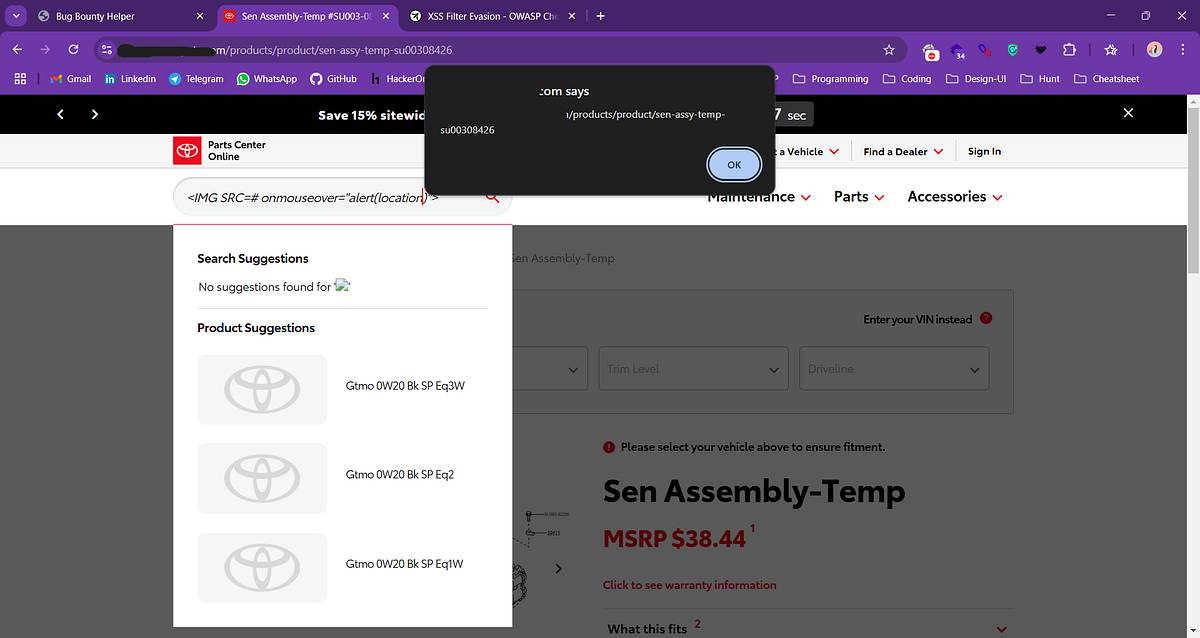Select the Sign In link
This screenshot has height=638, width=1200.
pyautogui.click(x=983, y=151)
